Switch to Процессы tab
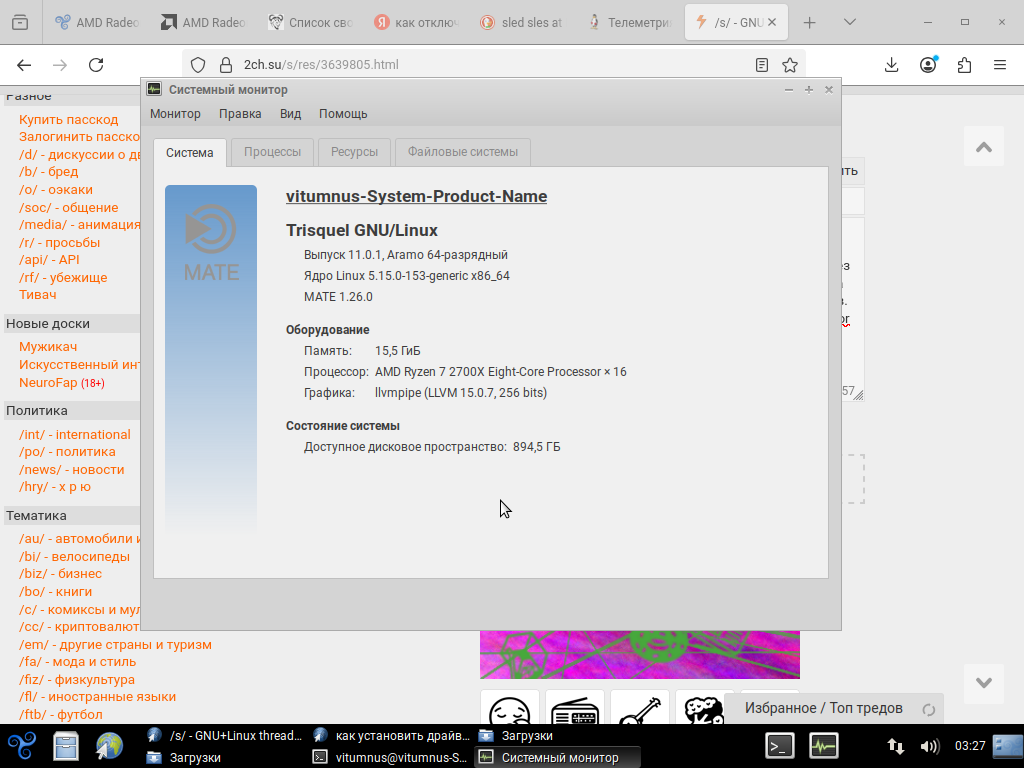This screenshot has height=768, width=1024. [272, 152]
